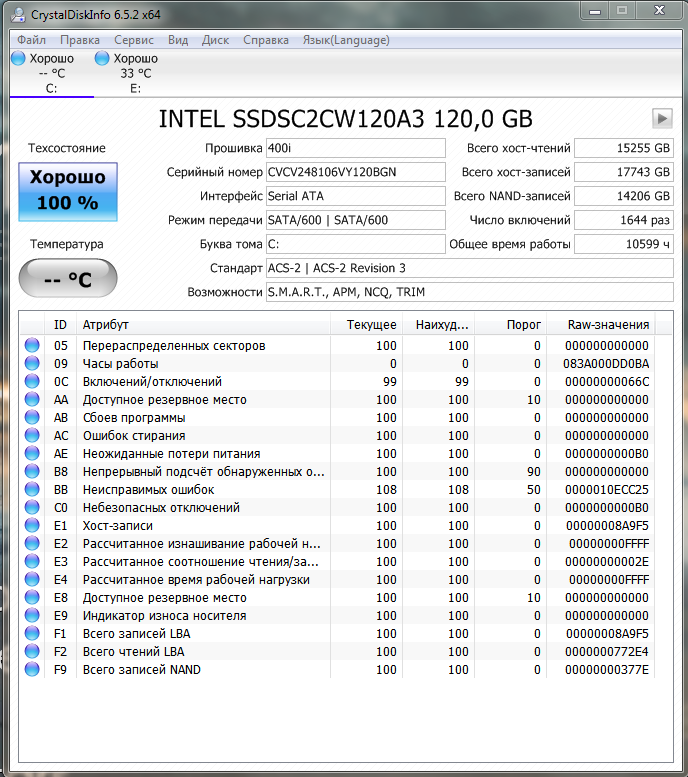Click the ID column header
This screenshot has height=777, width=688.
tap(60, 325)
